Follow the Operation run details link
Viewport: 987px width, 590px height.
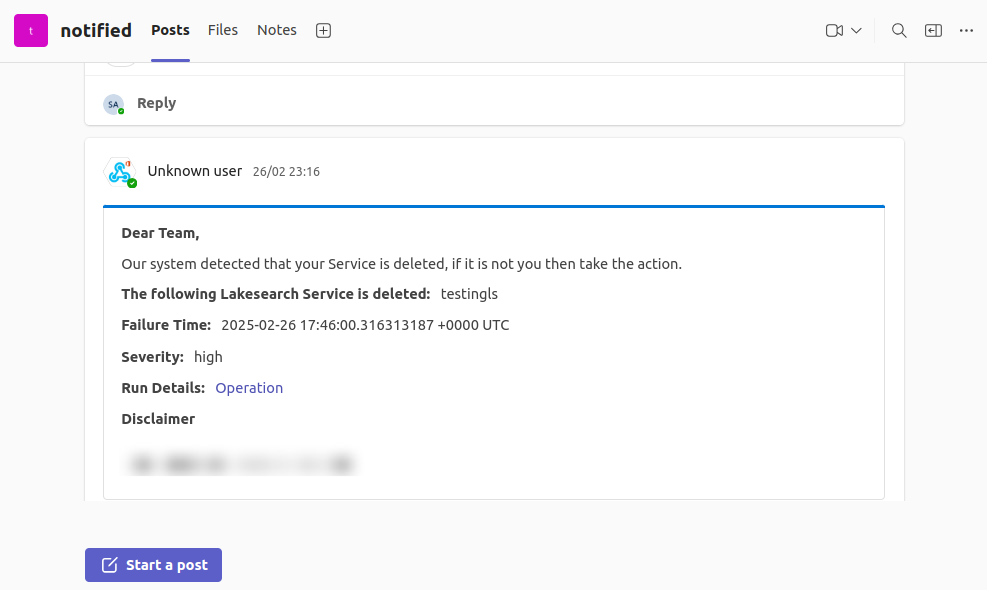(249, 388)
